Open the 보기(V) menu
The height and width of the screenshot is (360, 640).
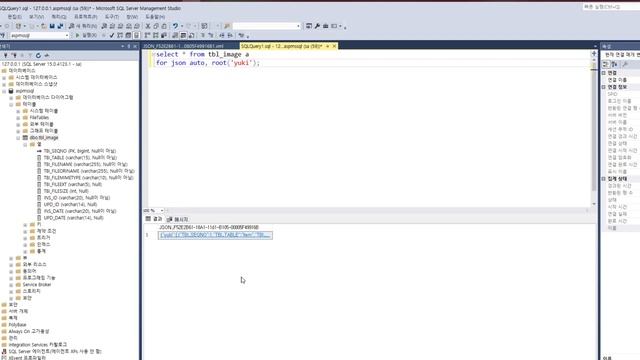click(36, 17)
